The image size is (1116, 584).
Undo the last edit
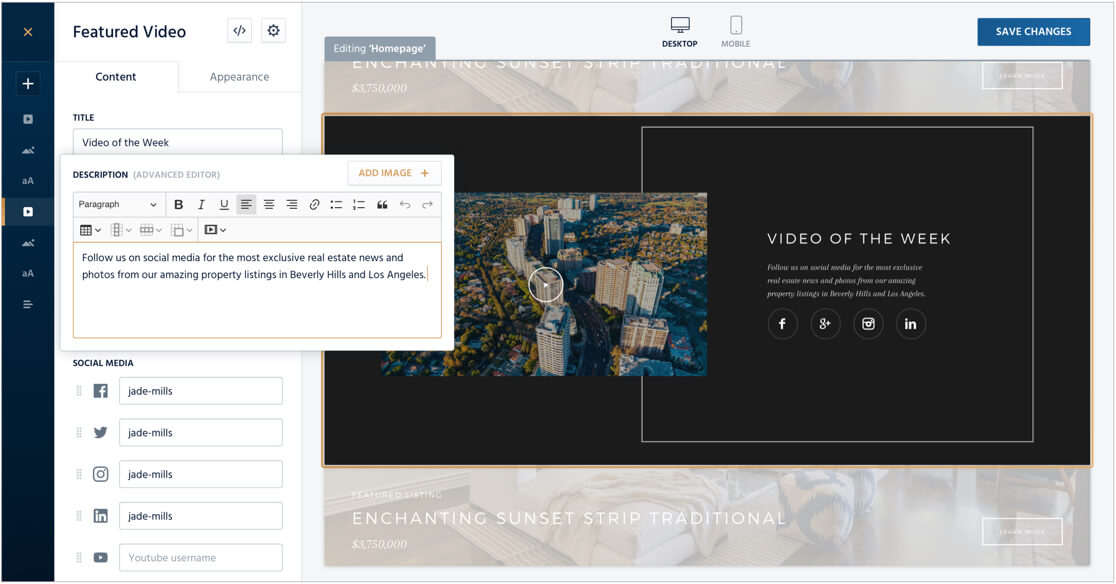(405, 205)
